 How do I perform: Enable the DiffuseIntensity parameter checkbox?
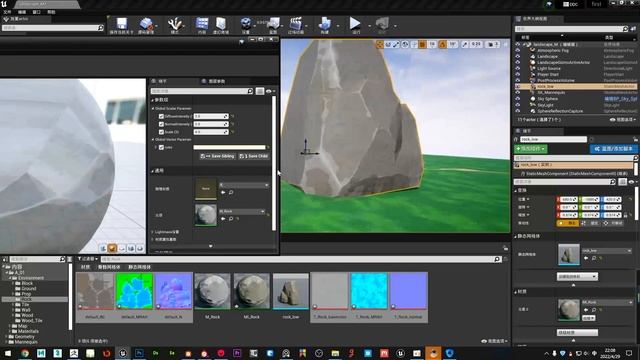(x=161, y=116)
